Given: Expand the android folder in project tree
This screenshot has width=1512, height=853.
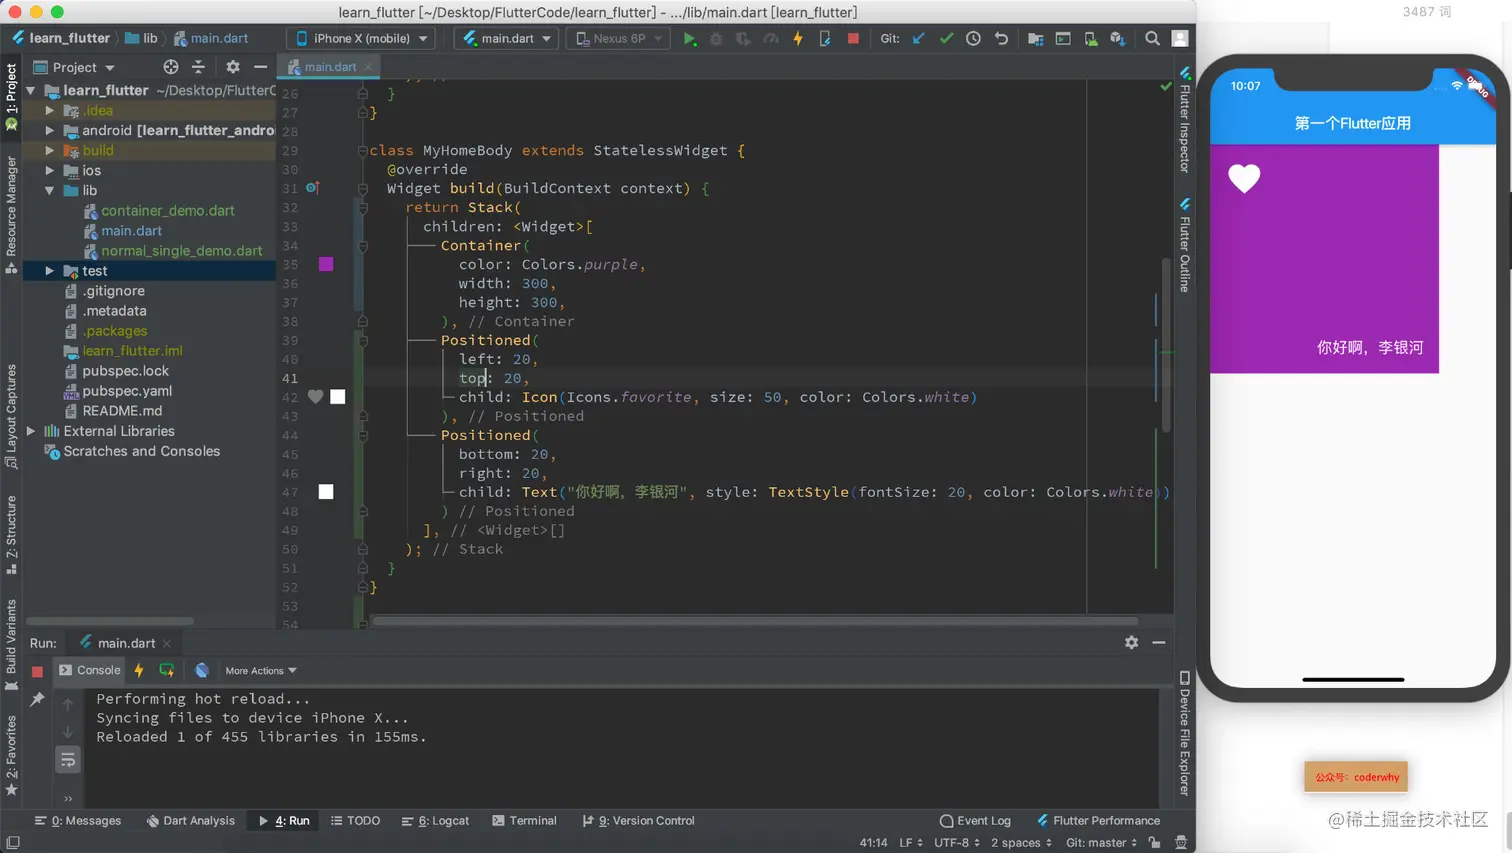Looking at the screenshot, I should tap(50, 130).
